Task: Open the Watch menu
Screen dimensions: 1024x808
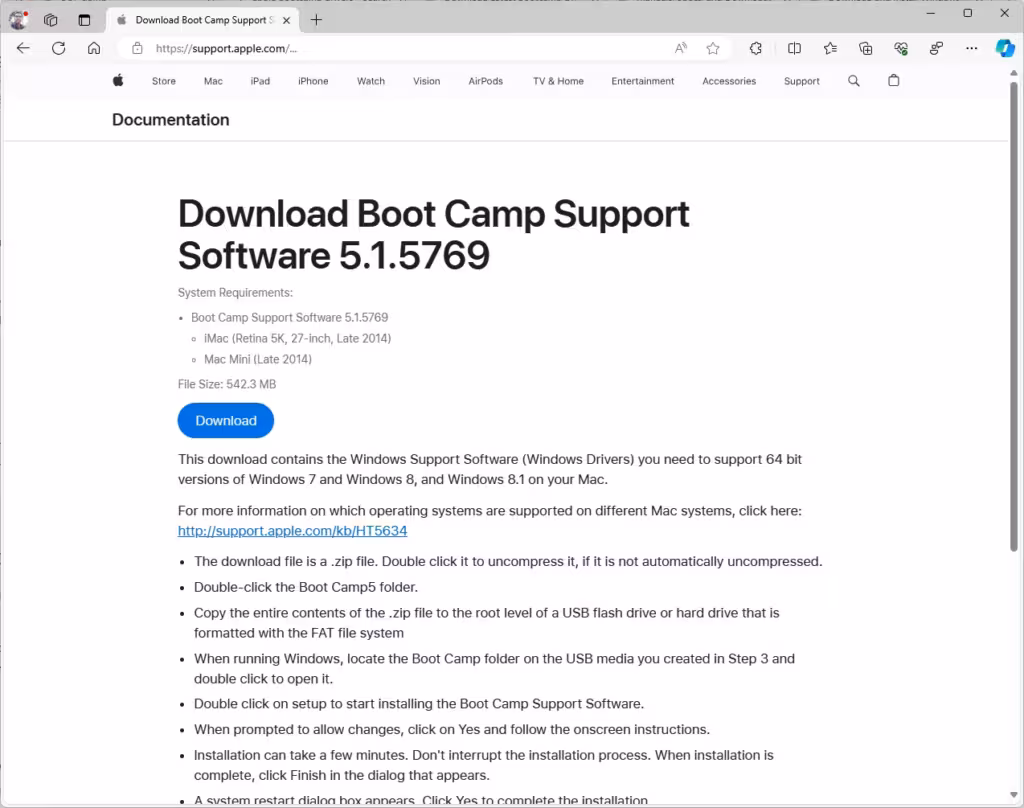Action: pyautogui.click(x=371, y=81)
